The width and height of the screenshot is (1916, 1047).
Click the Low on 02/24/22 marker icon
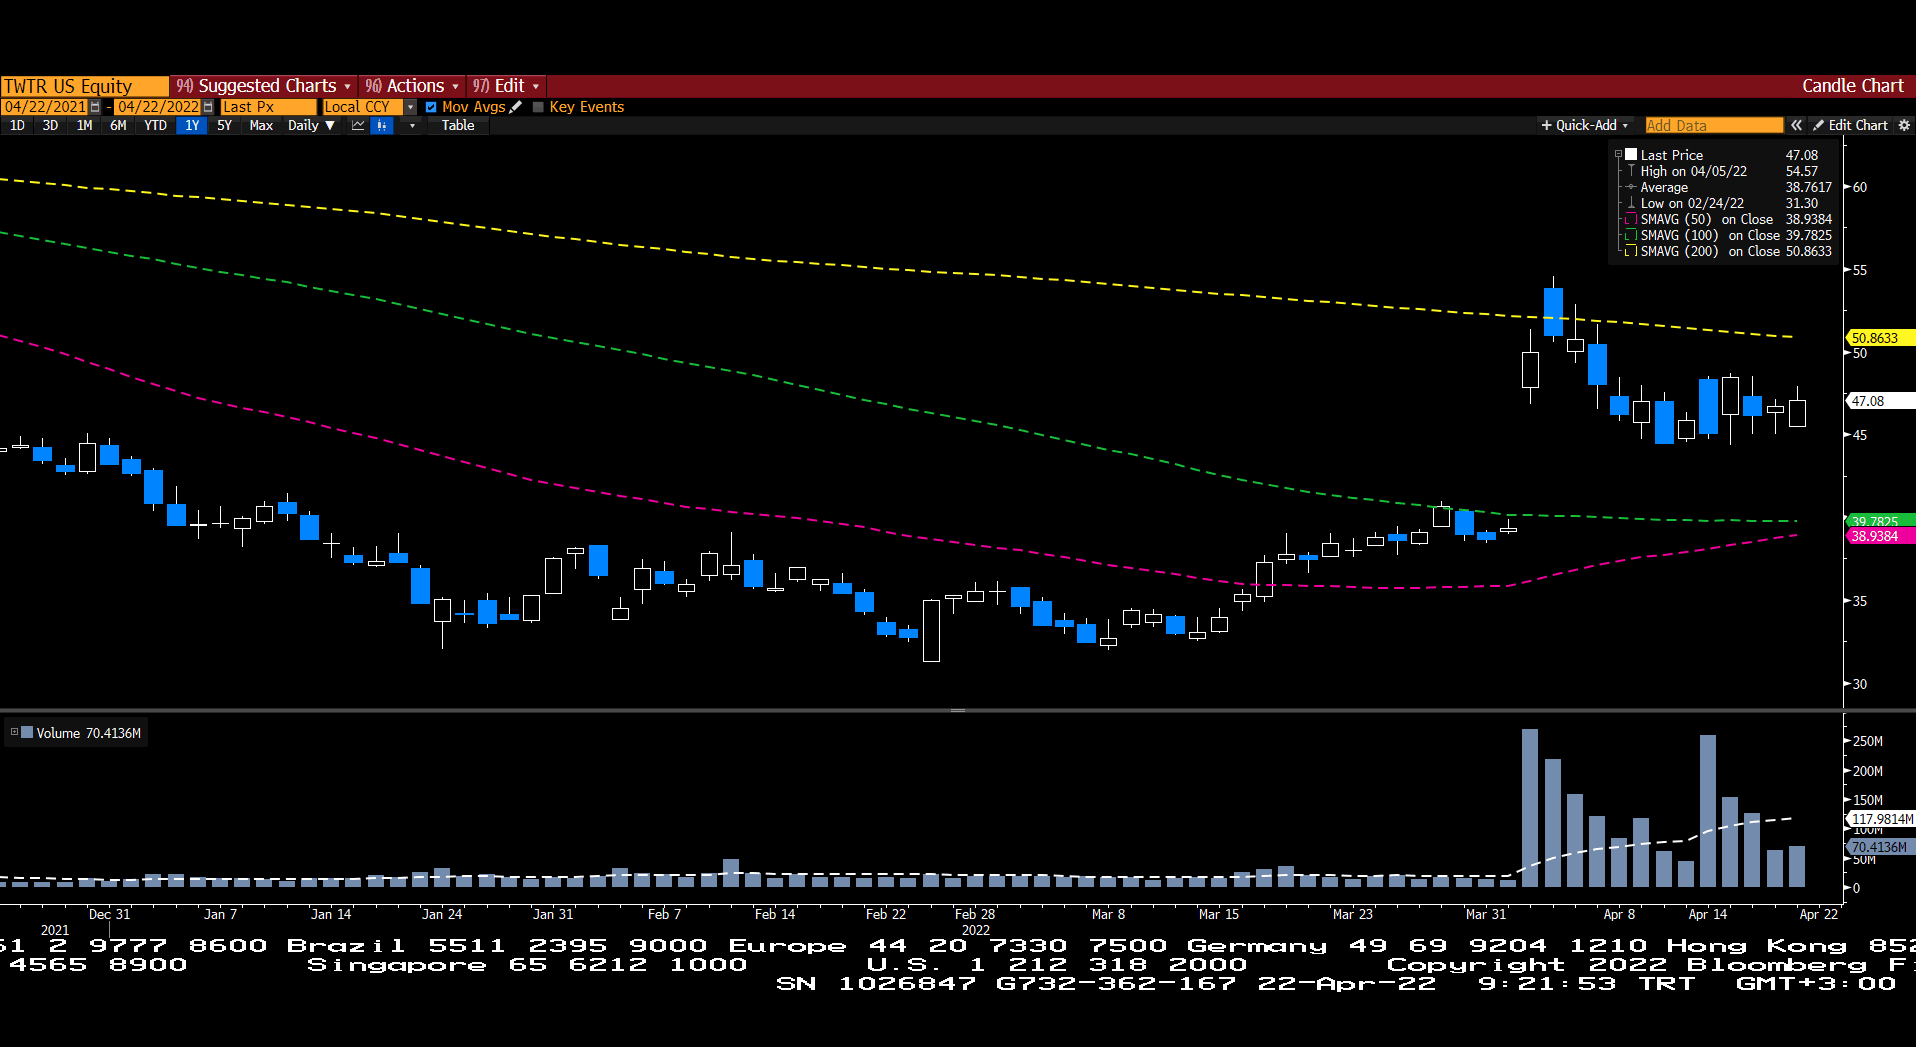coord(1631,203)
